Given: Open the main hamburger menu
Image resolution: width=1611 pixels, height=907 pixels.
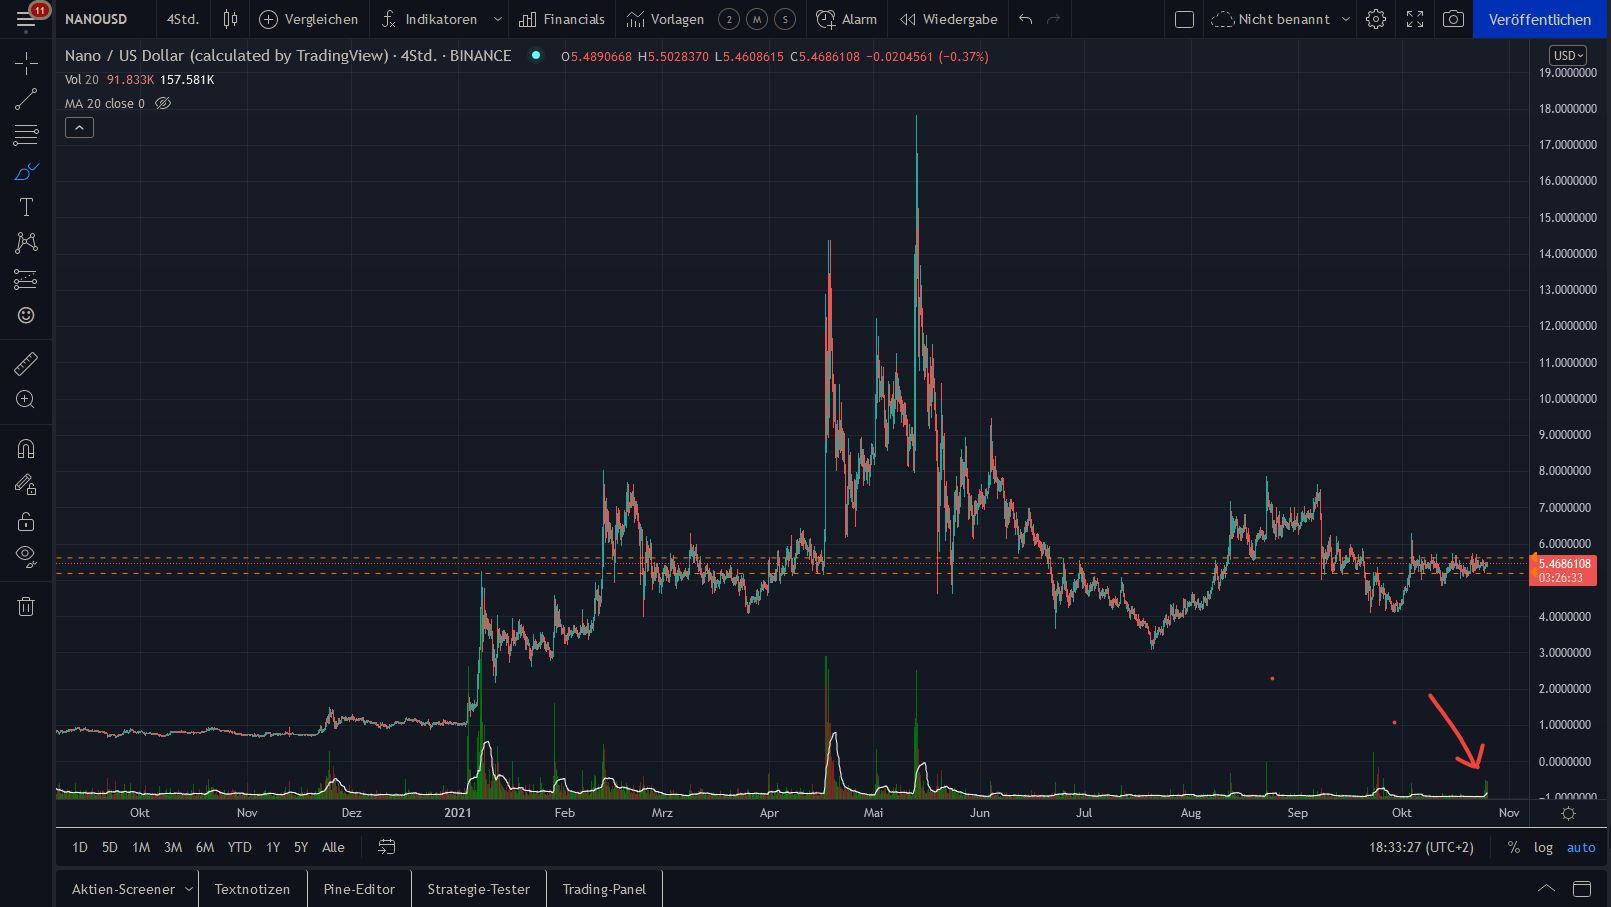Looking at the screenshot, I should [x=26, y=19].
